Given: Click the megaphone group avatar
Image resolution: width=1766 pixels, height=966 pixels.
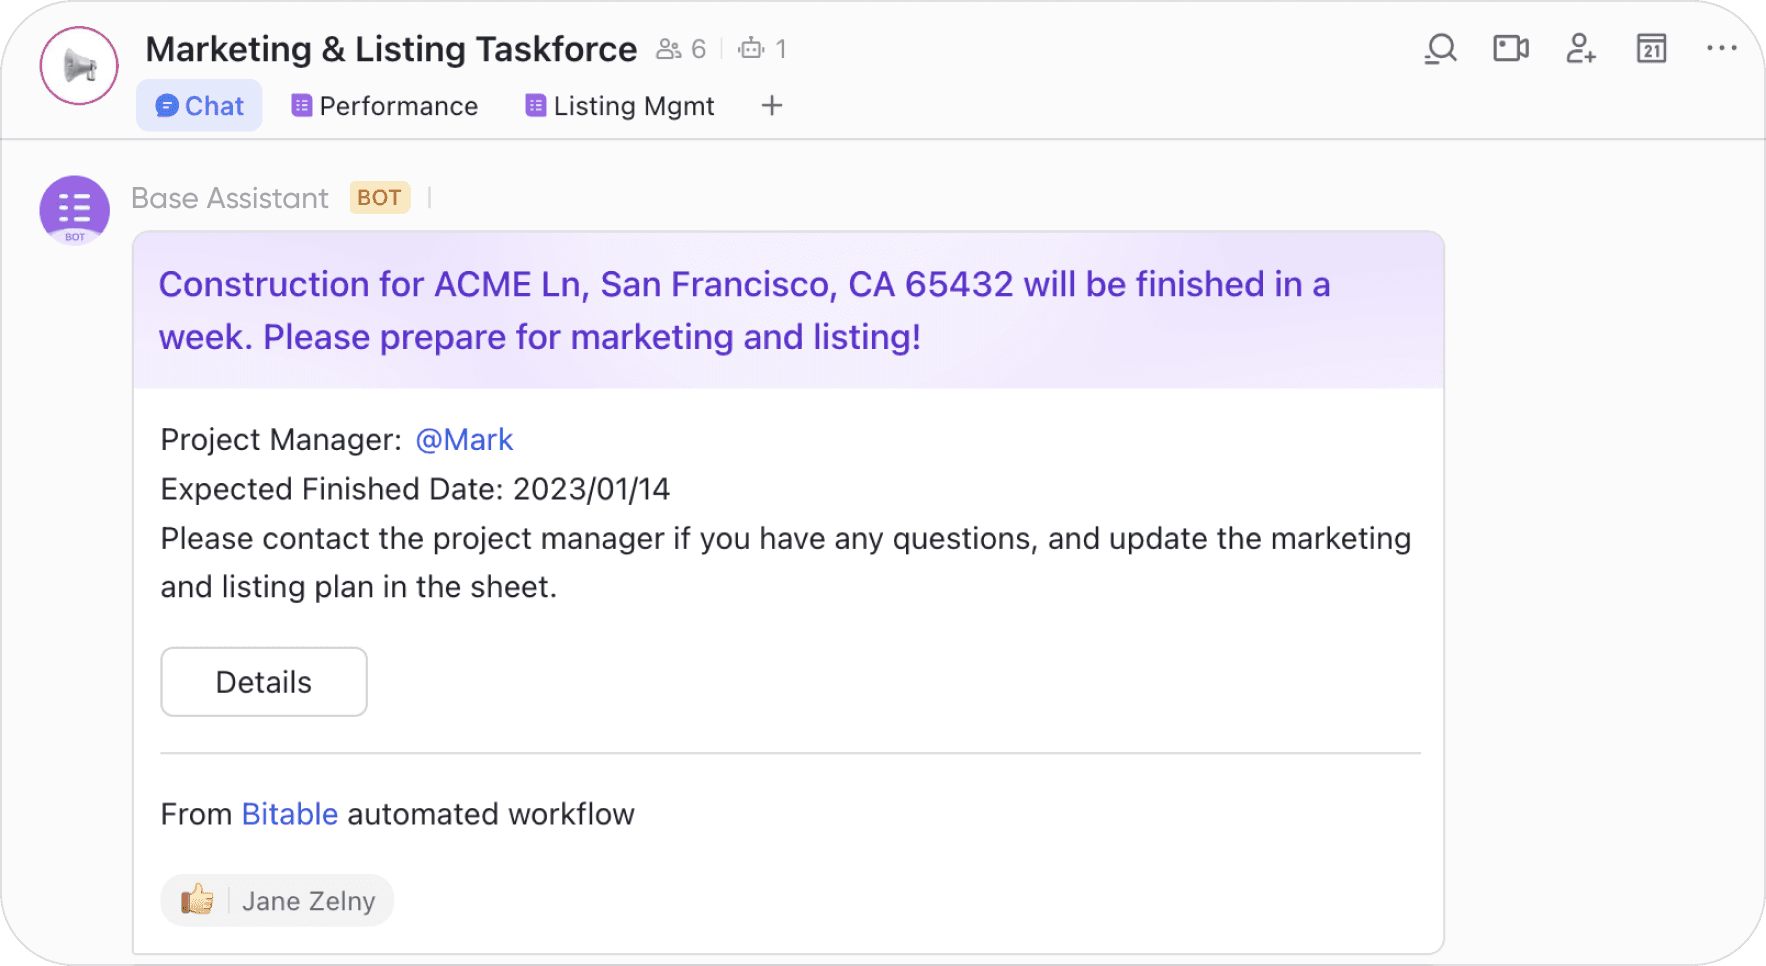Looking at the screenshot, I should pyautogui.click(x=79, y=66).
